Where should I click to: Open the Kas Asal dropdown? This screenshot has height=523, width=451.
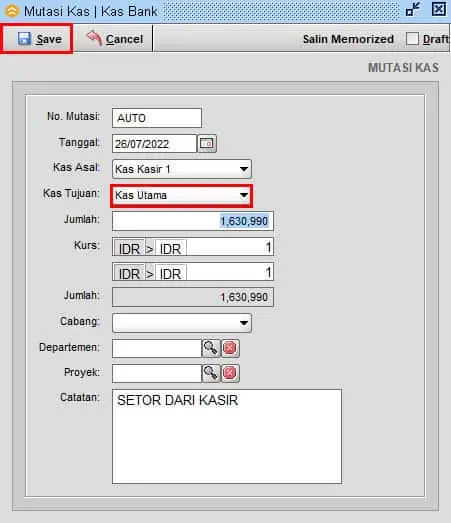[182, 169]
